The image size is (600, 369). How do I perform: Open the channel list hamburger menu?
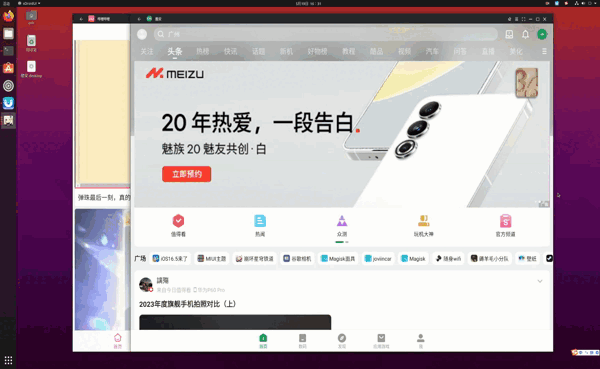544,51
